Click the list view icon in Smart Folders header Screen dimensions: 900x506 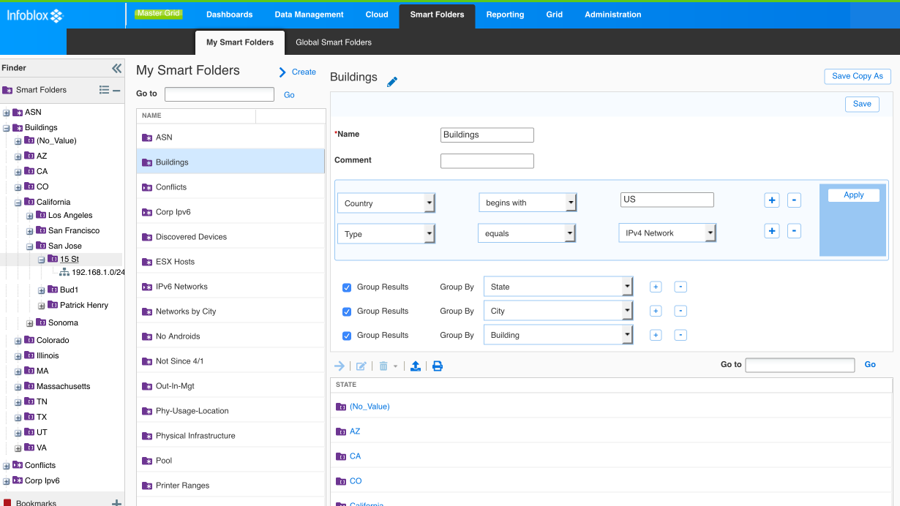(x=104, y=90)
